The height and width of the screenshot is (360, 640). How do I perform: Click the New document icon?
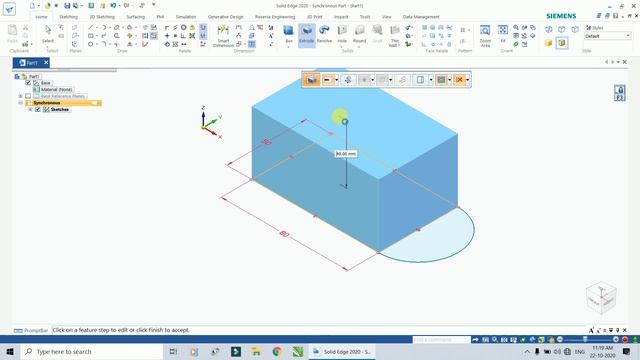click(33, 6)
